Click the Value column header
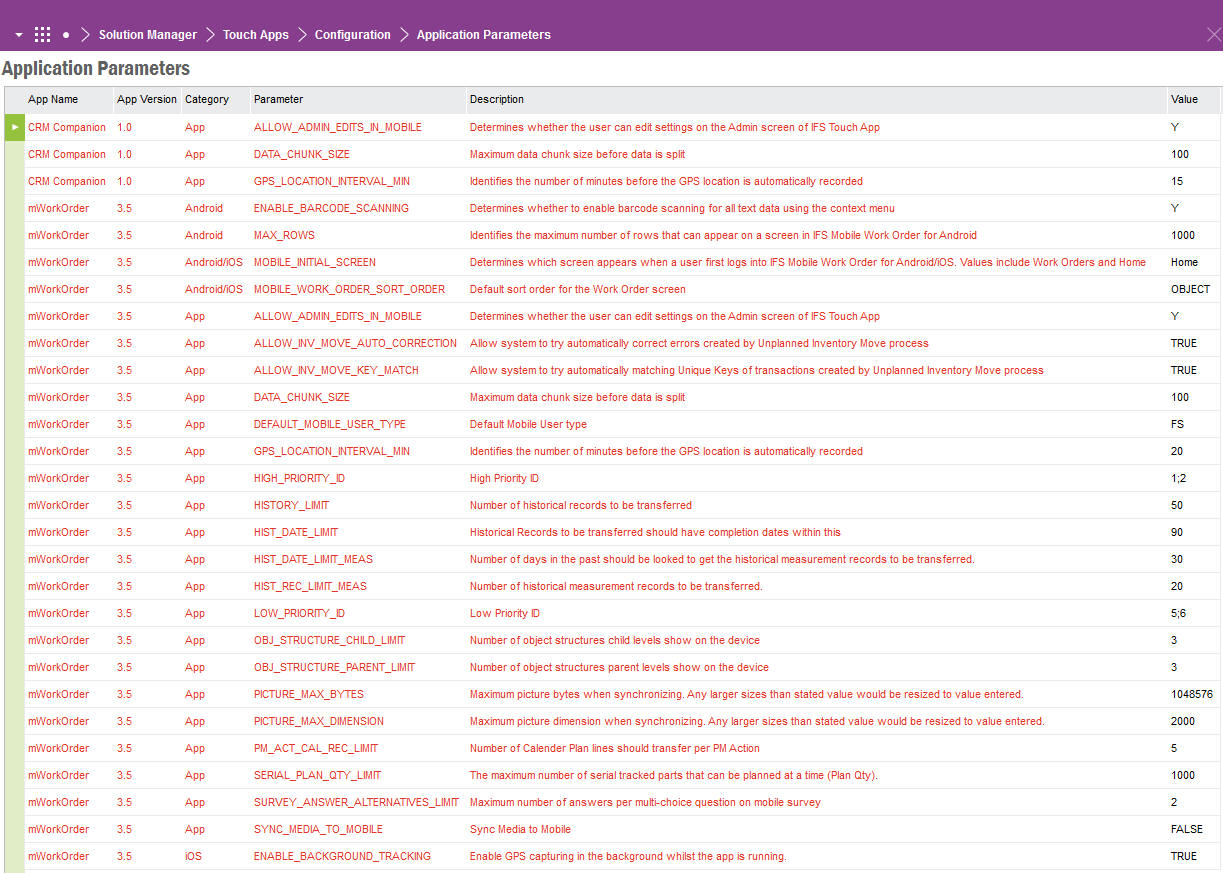The image size is (1223, 873). [1184, 100]
